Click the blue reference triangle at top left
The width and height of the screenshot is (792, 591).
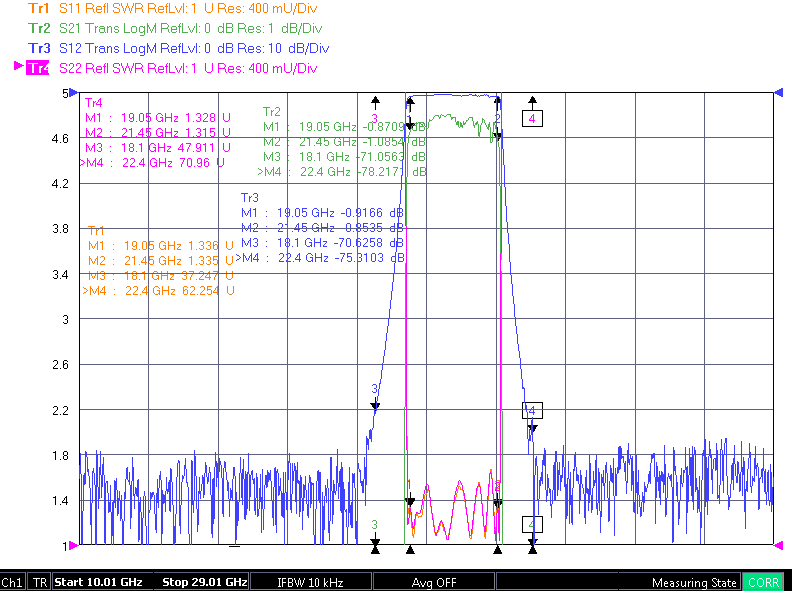click(74, 92)
